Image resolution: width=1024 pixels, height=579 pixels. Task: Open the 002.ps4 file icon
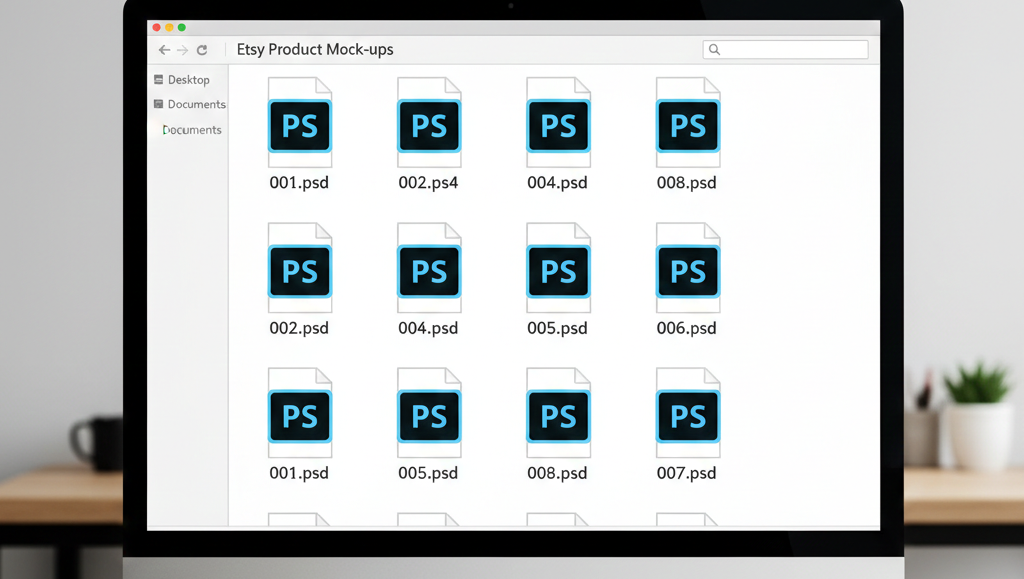point(429,124)
